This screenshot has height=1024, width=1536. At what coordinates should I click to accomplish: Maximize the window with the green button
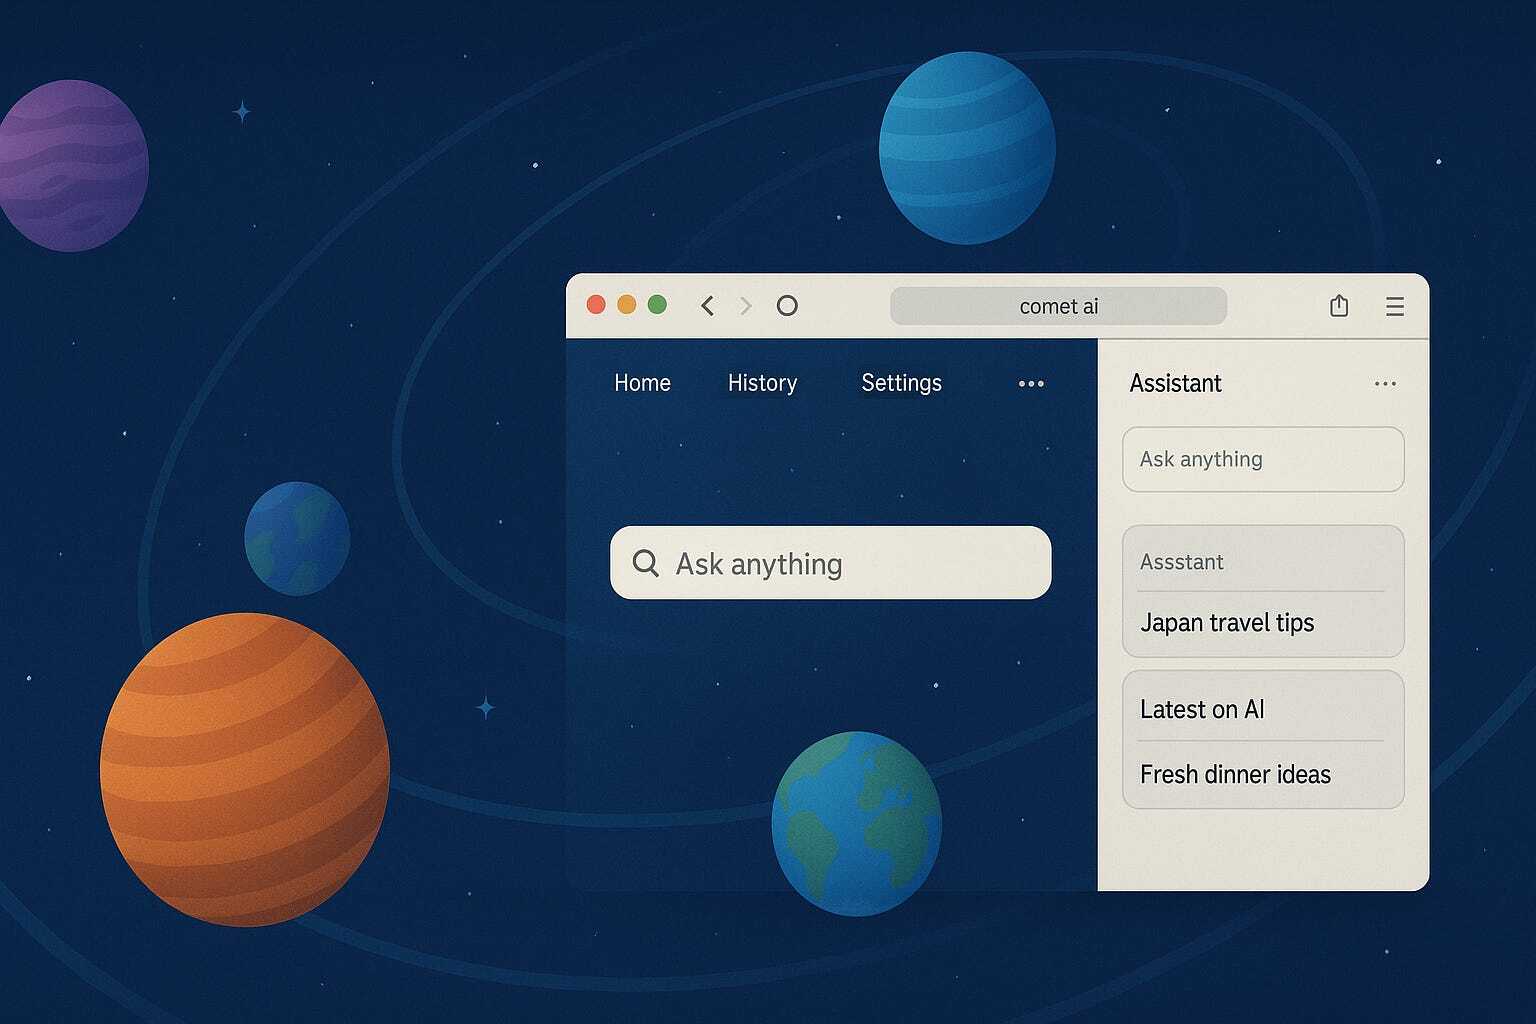657,305
